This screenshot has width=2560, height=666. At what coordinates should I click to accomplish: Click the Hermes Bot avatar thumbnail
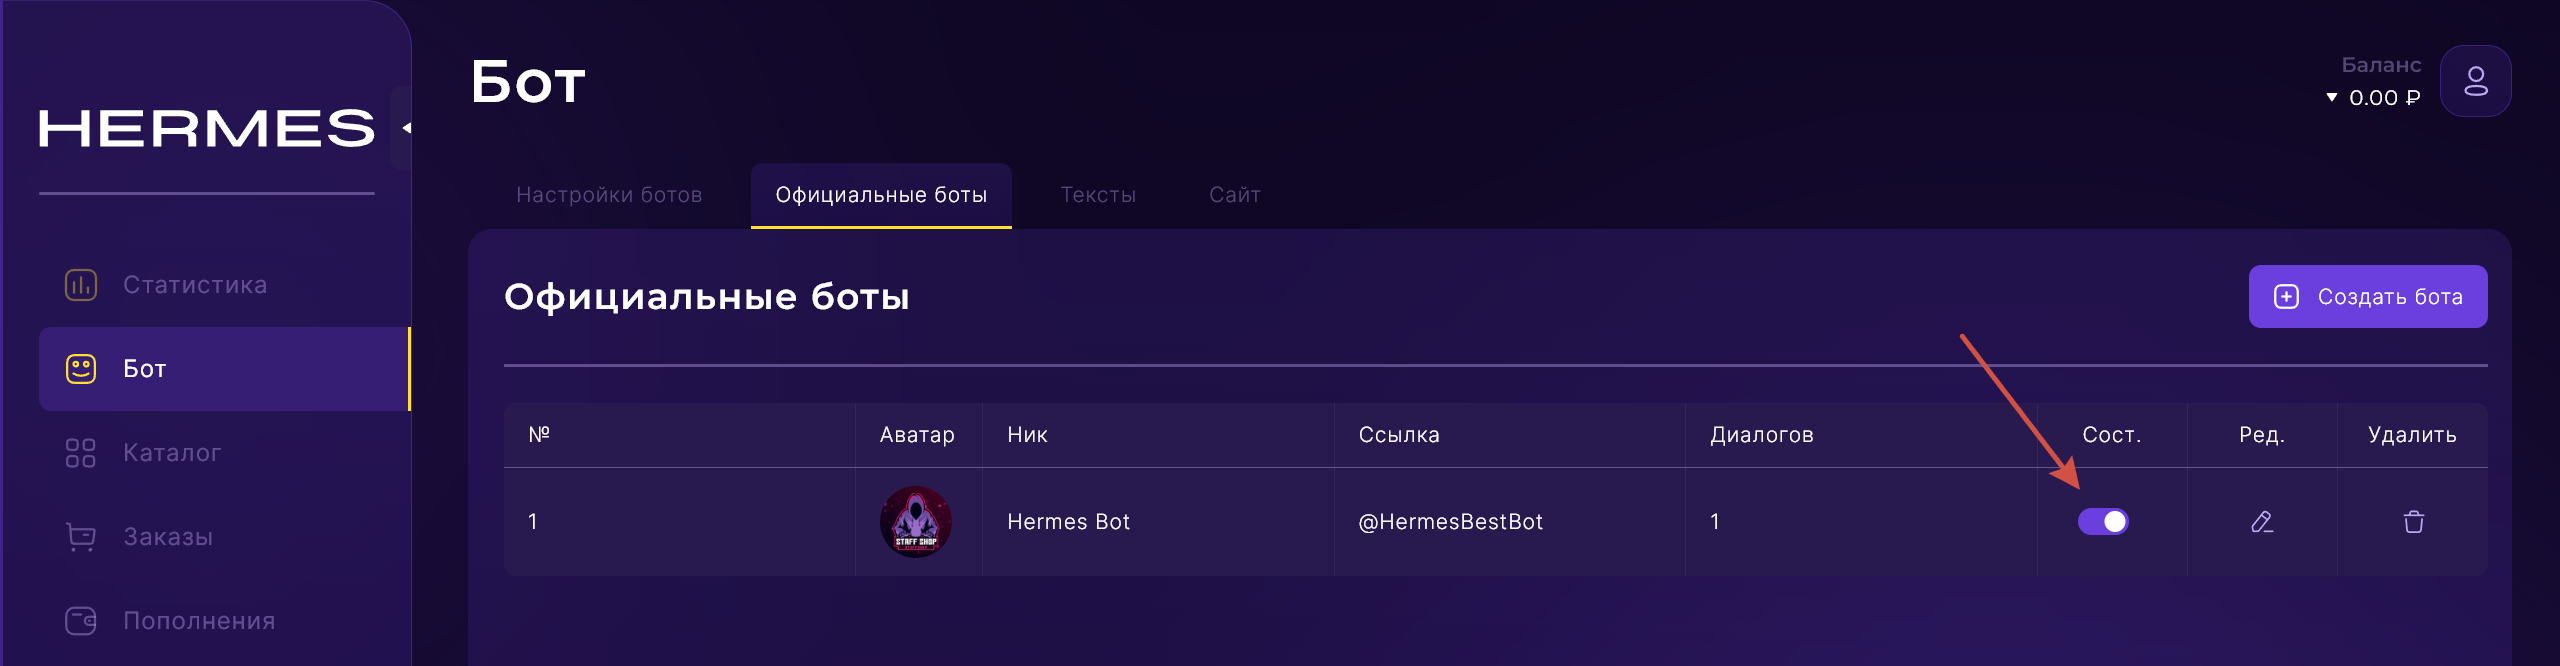(918, 521)
